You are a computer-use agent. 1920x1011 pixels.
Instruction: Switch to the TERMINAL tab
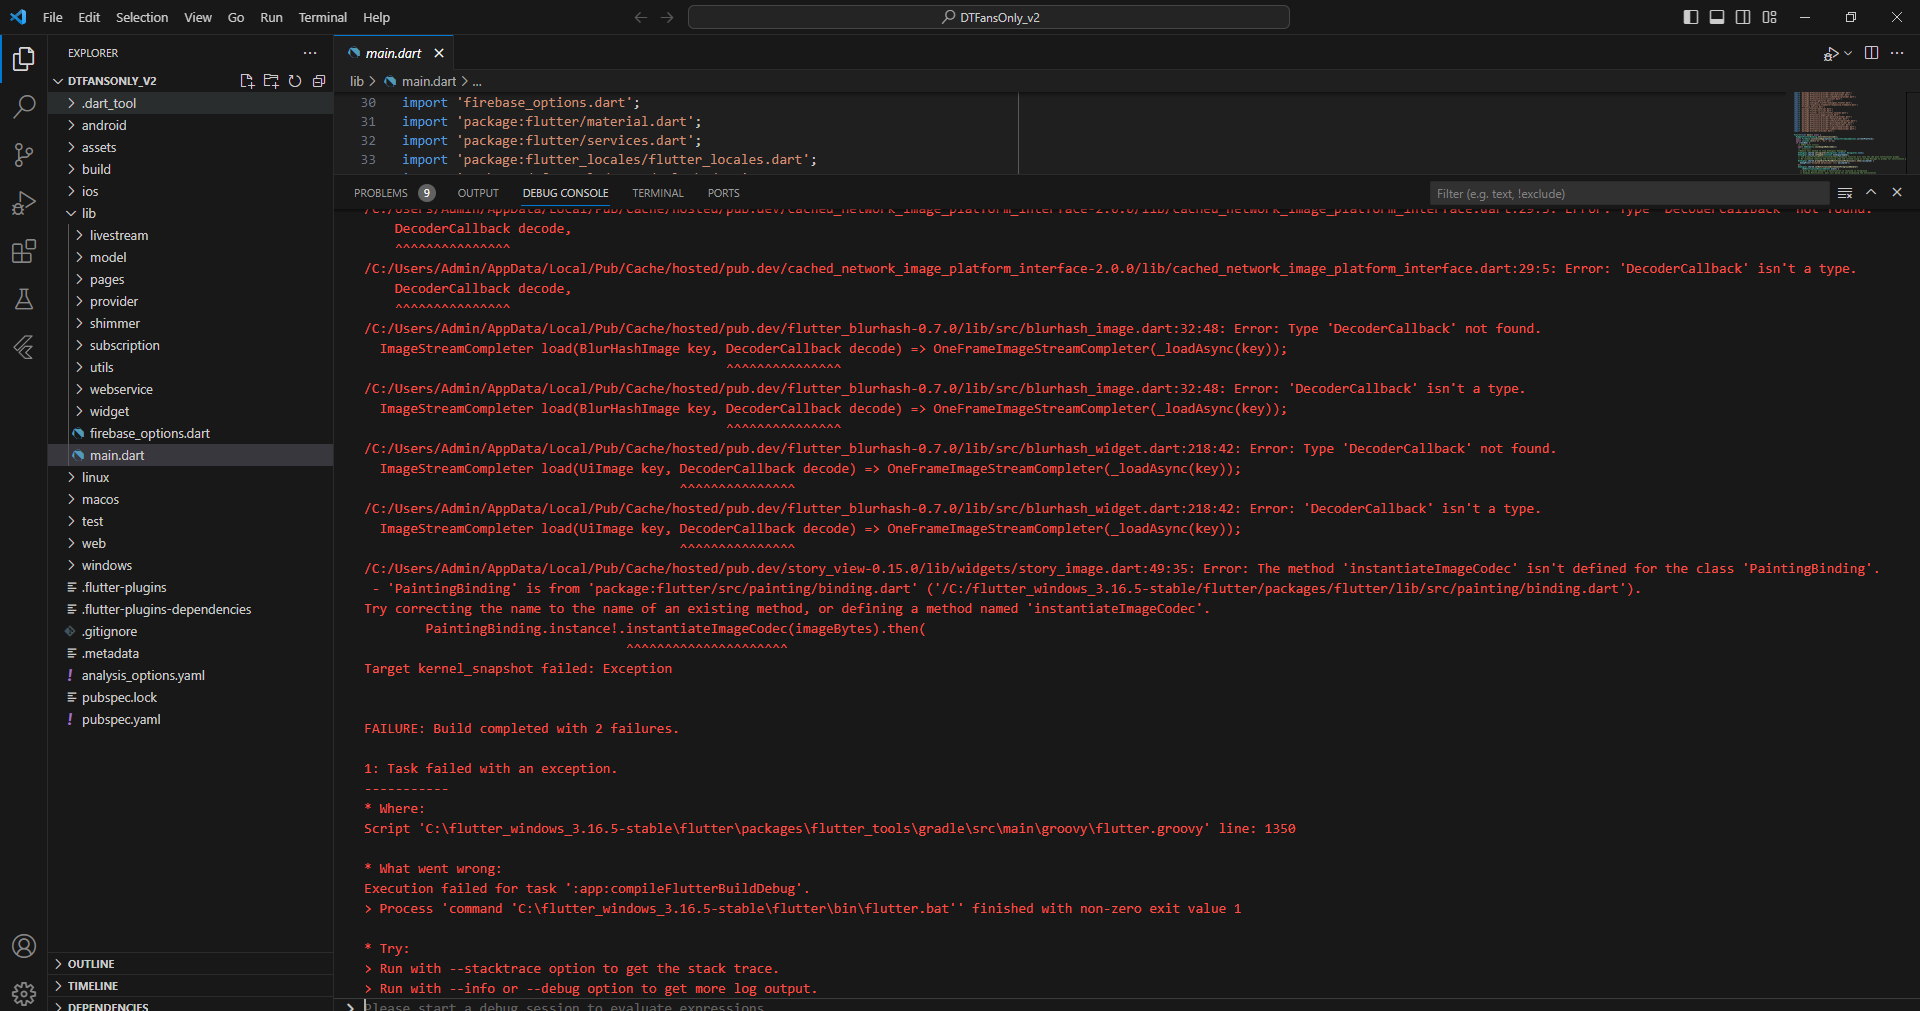click(x=658, y=193)
